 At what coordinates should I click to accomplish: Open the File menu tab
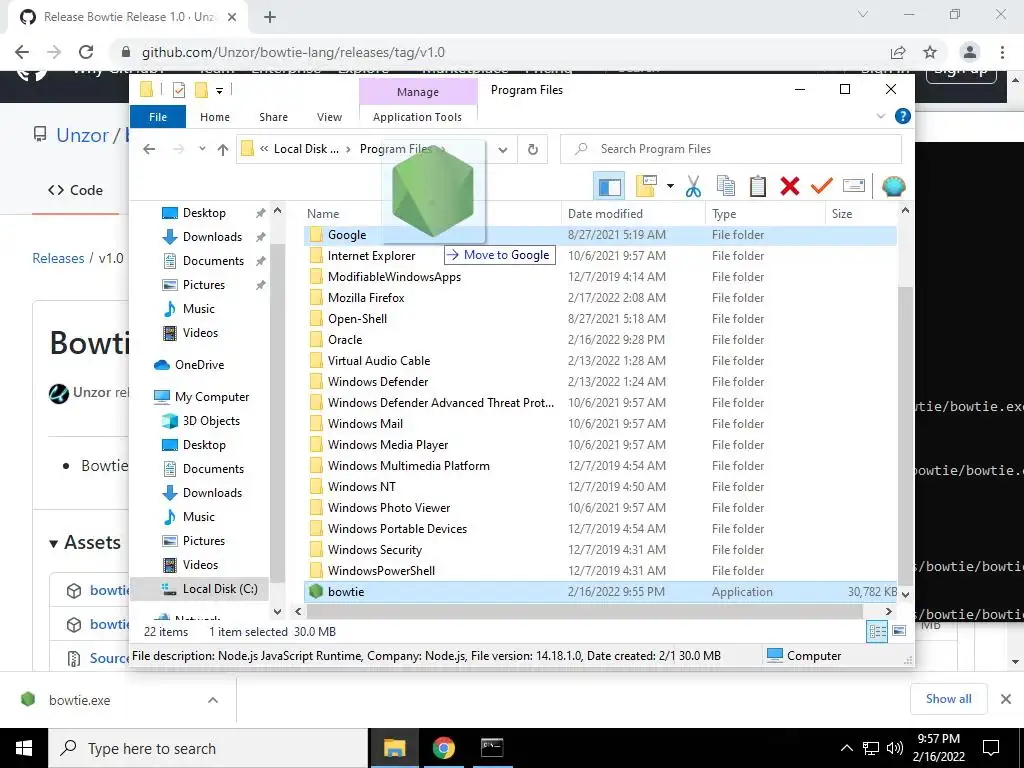click(158, 117)
